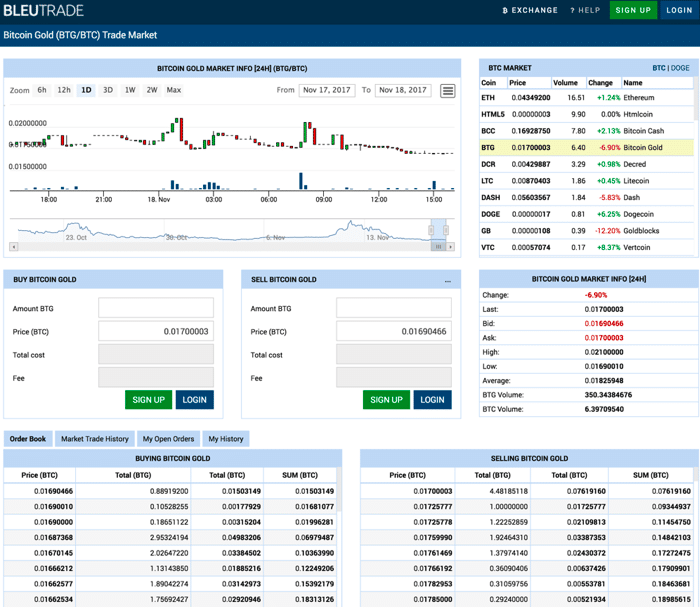Click Sign Up in Buy Bitcoin Gold panel
This screenshot has height=611, width=700.
click(148, 400)
